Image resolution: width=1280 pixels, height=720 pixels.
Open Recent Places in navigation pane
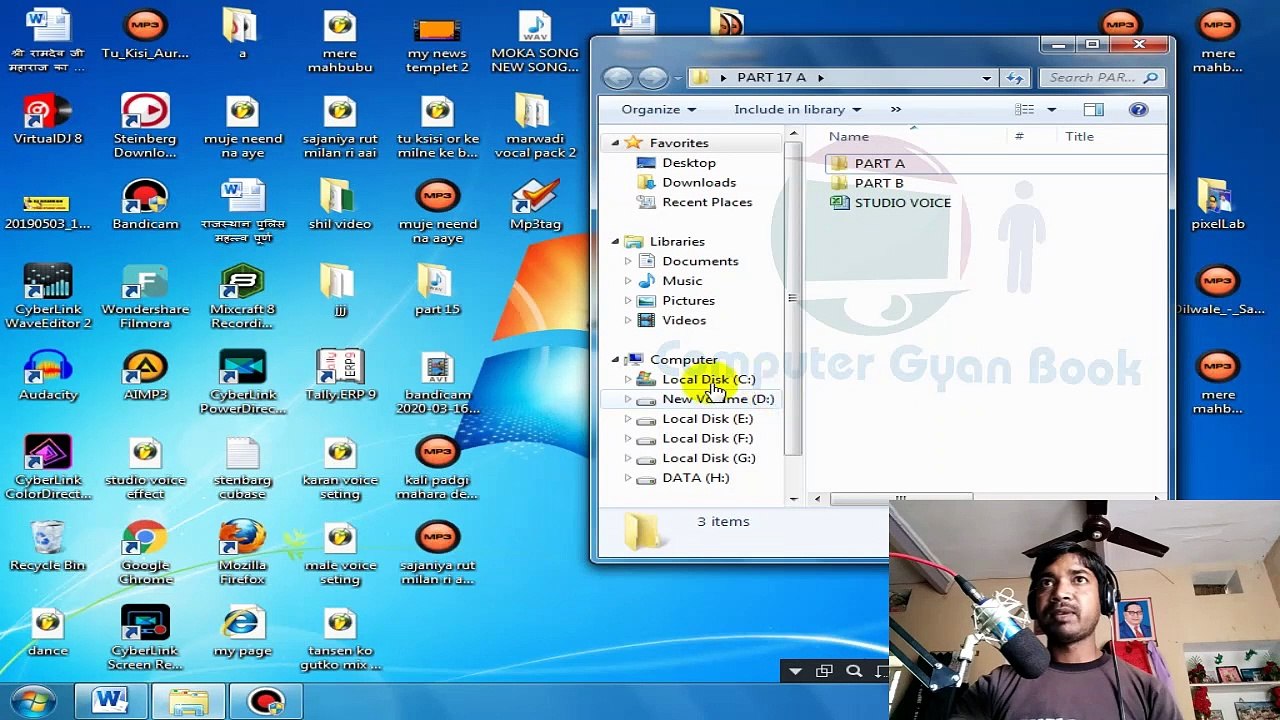click(x=706, y=202)
